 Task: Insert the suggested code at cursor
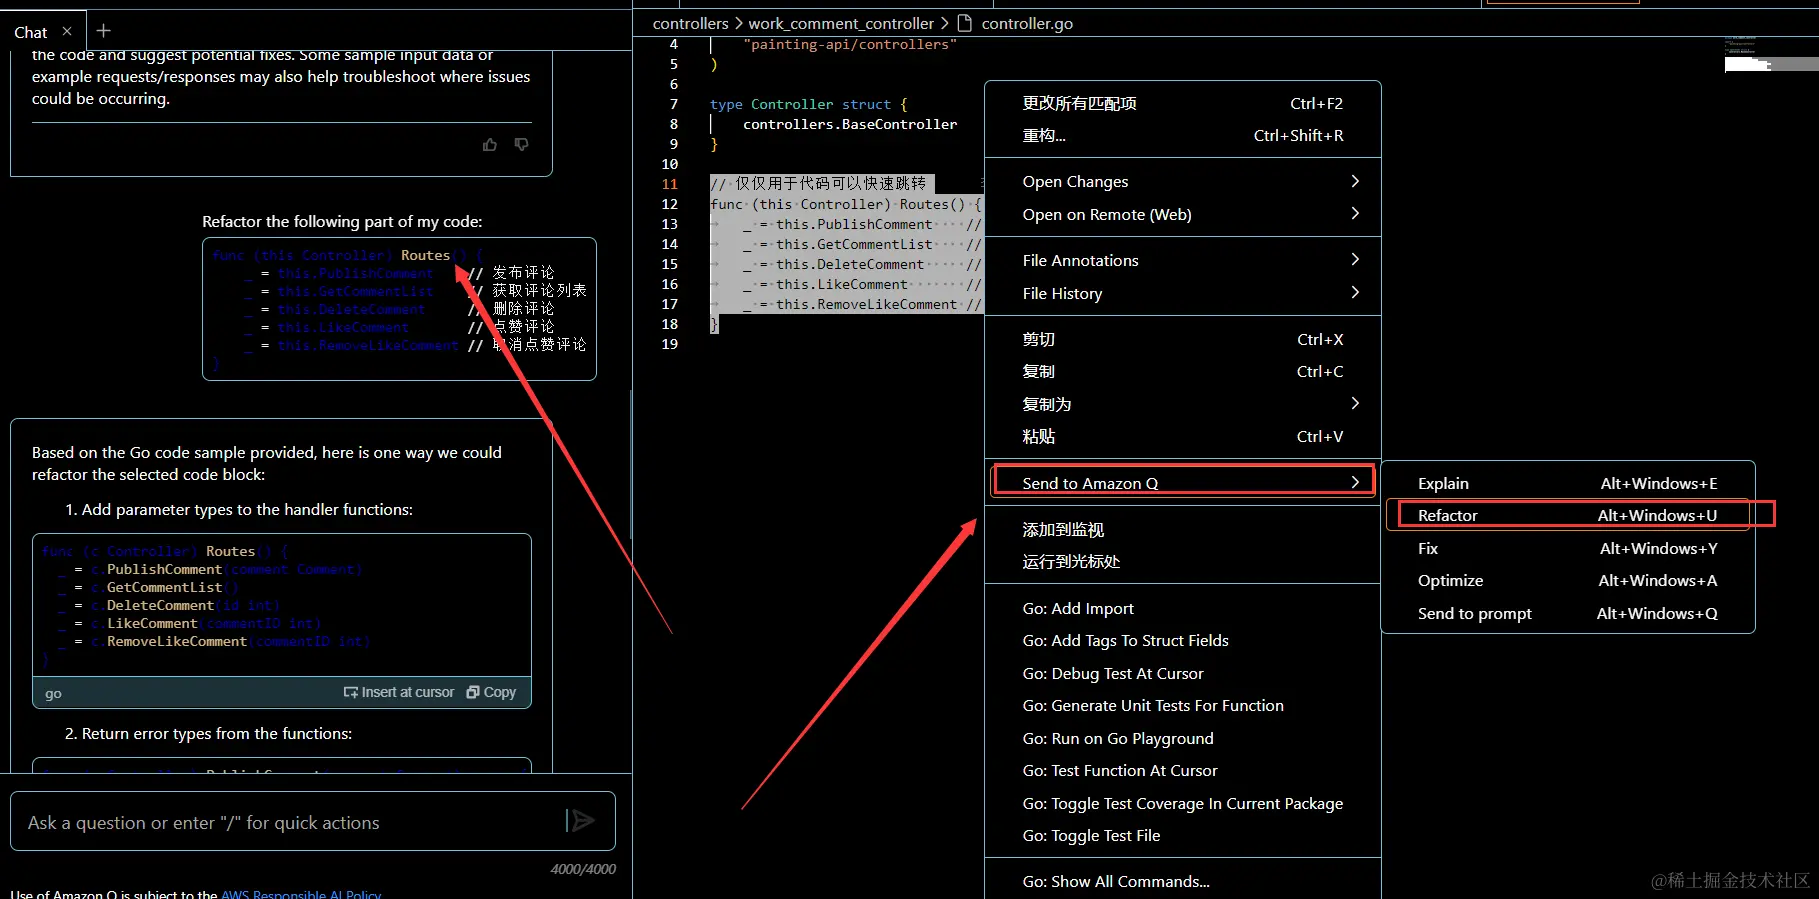[x=398, y=692]
